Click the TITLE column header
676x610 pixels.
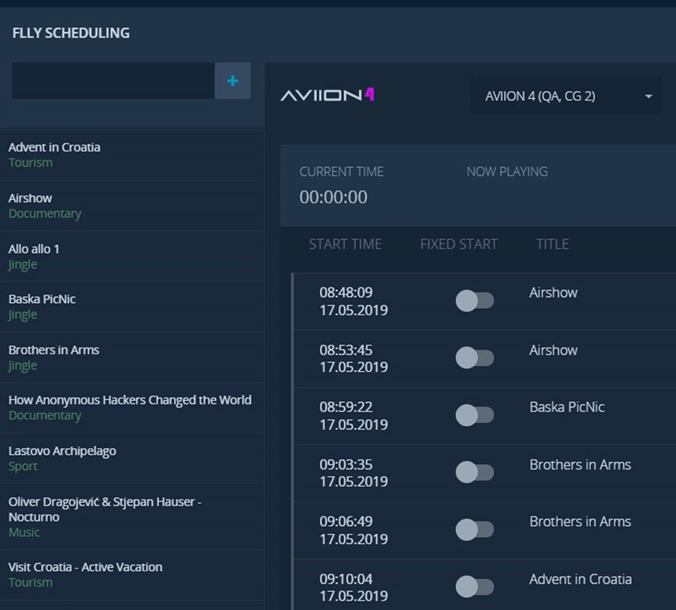pyautogui.click(x=552, y=244)
